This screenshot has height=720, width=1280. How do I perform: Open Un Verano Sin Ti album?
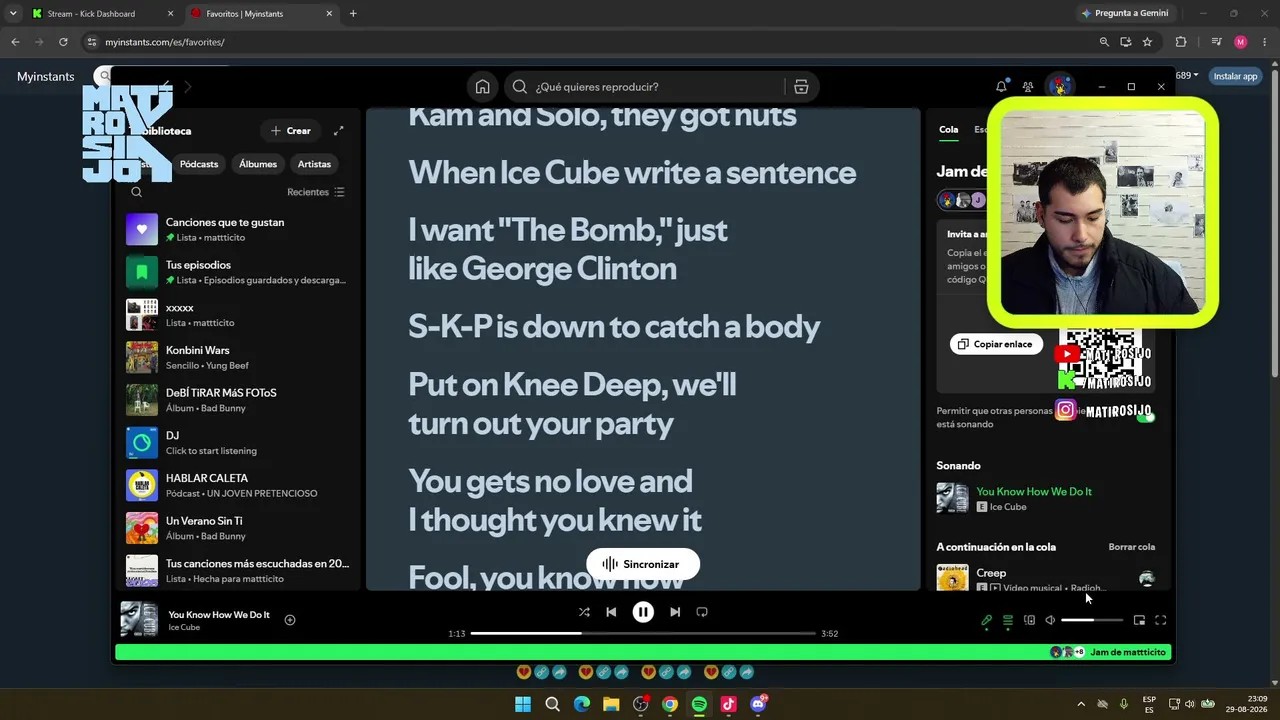(x=237, y=528)
